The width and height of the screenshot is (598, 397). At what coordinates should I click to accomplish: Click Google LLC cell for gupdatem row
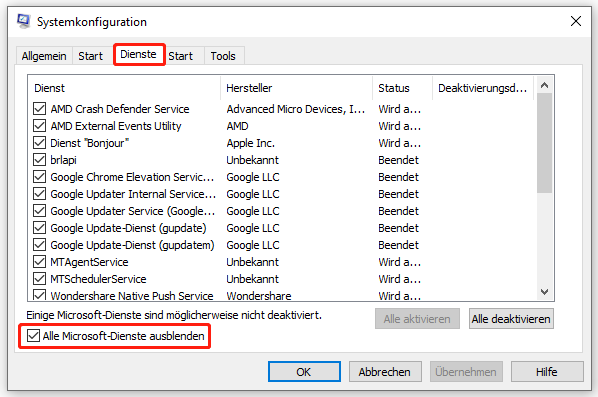click(253, 245)
